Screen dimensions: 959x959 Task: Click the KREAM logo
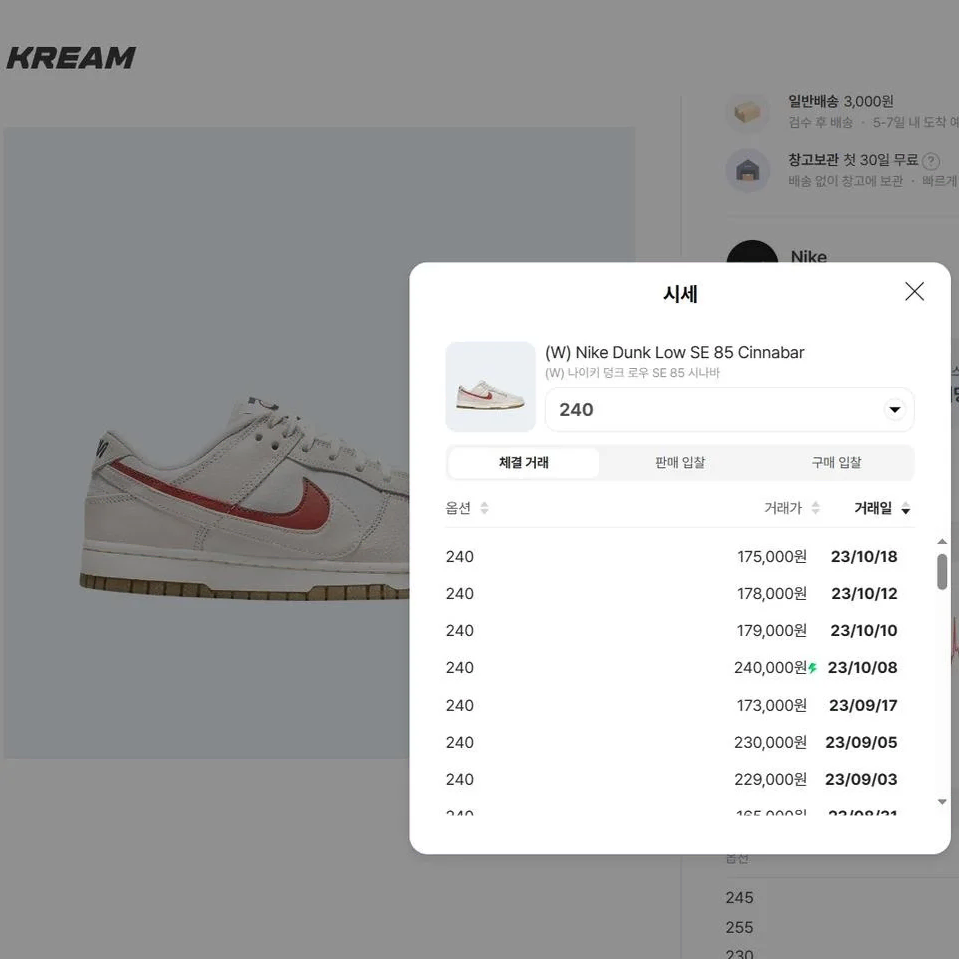[71, 58]
